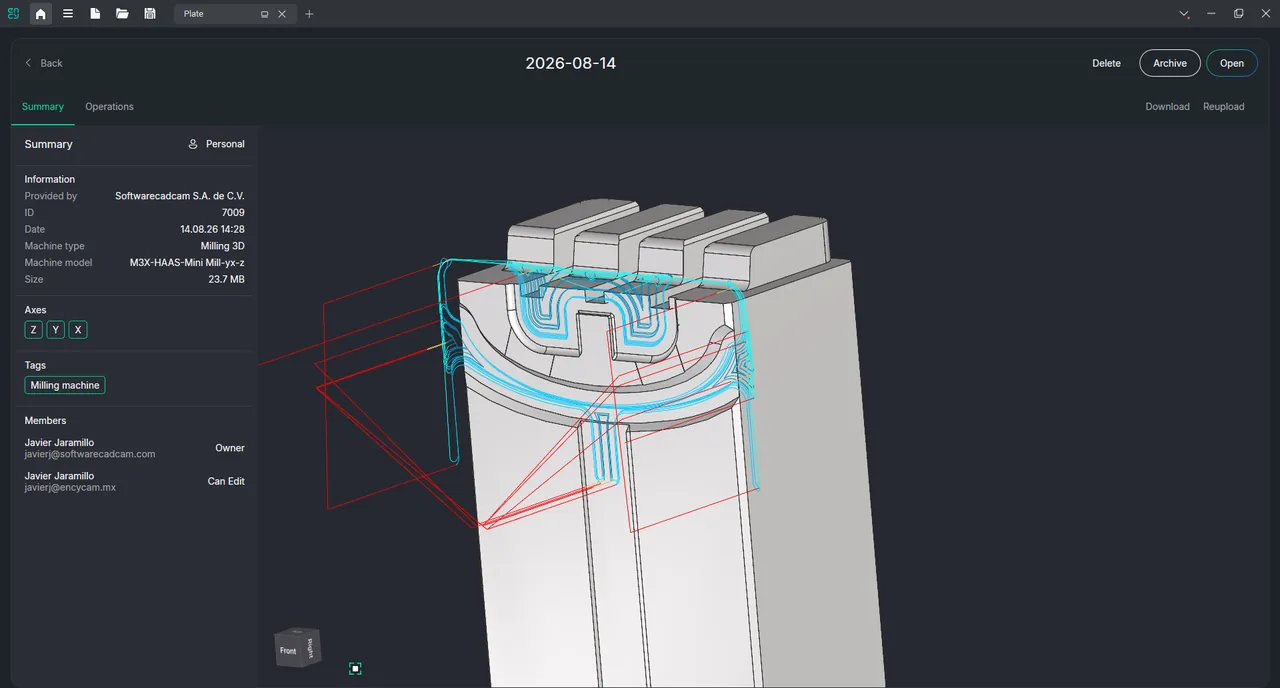Switch to the Summary tab
Viewport: 1280px width, 688px height.
click(x=43, y=107)
